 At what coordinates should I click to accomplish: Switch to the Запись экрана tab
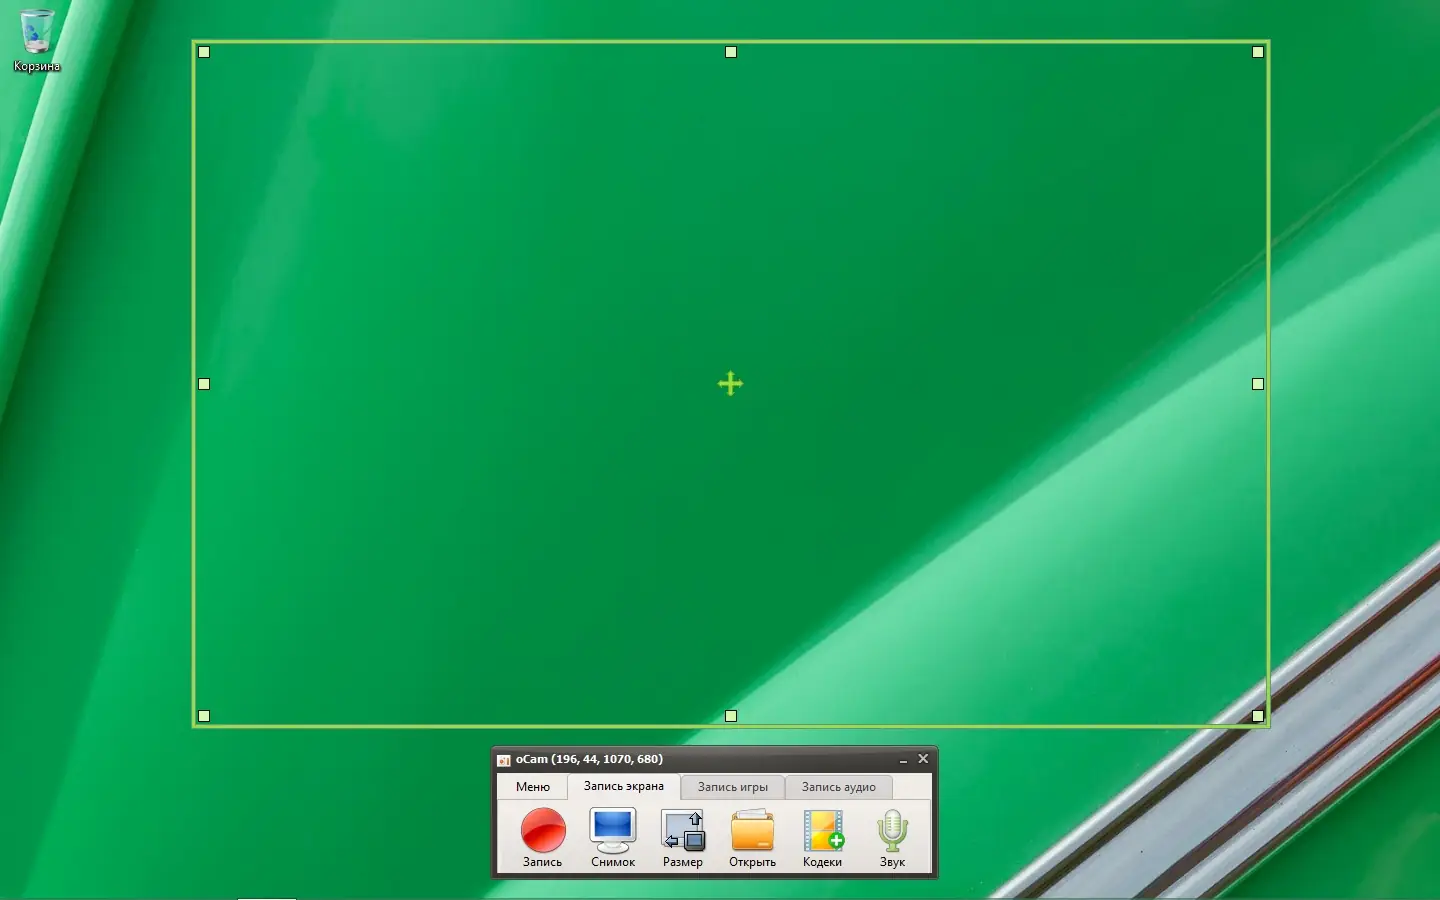pyautogui.click(x=624, y=786)
